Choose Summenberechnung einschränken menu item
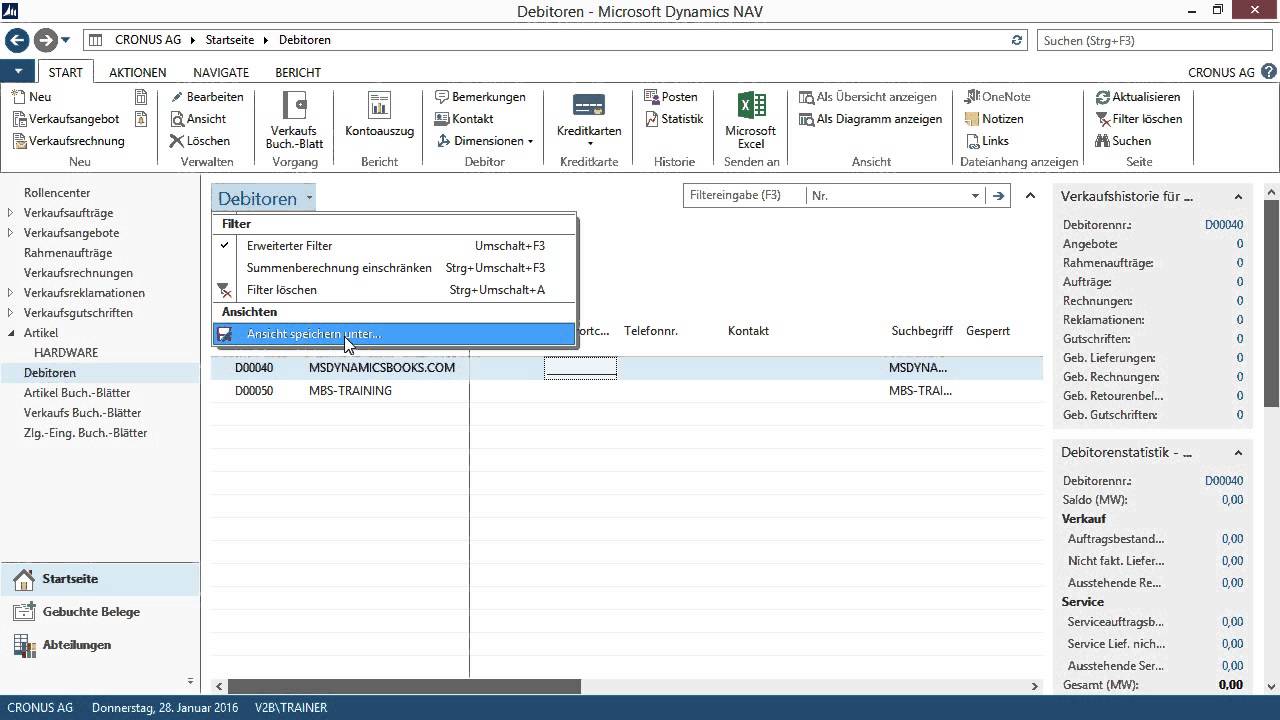This screenshot has height=720, width=1280. pos(395,268)
